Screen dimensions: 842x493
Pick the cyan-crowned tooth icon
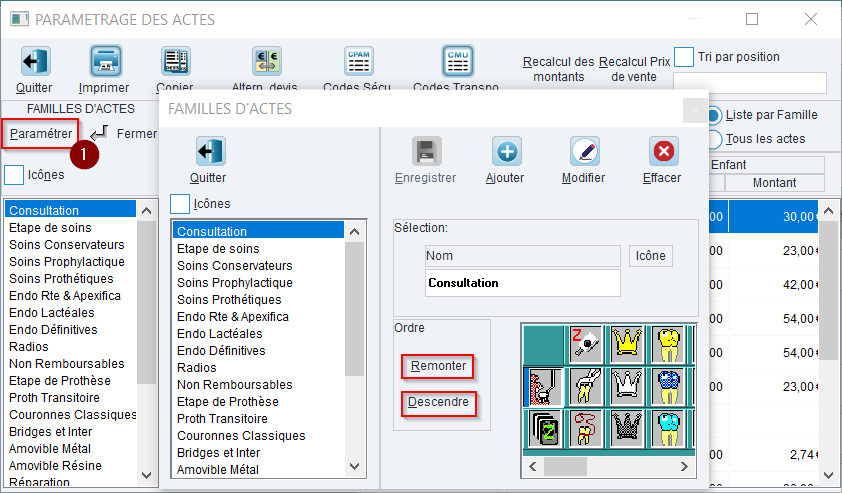669,429
